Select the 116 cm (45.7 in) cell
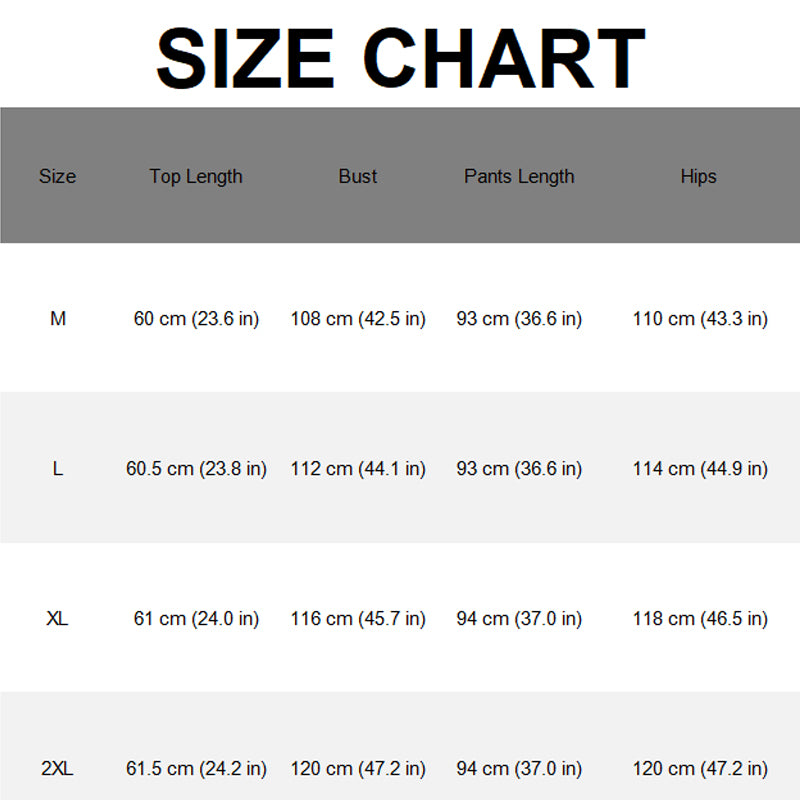This screenshot has width=800, height=800. pos(358,619)
